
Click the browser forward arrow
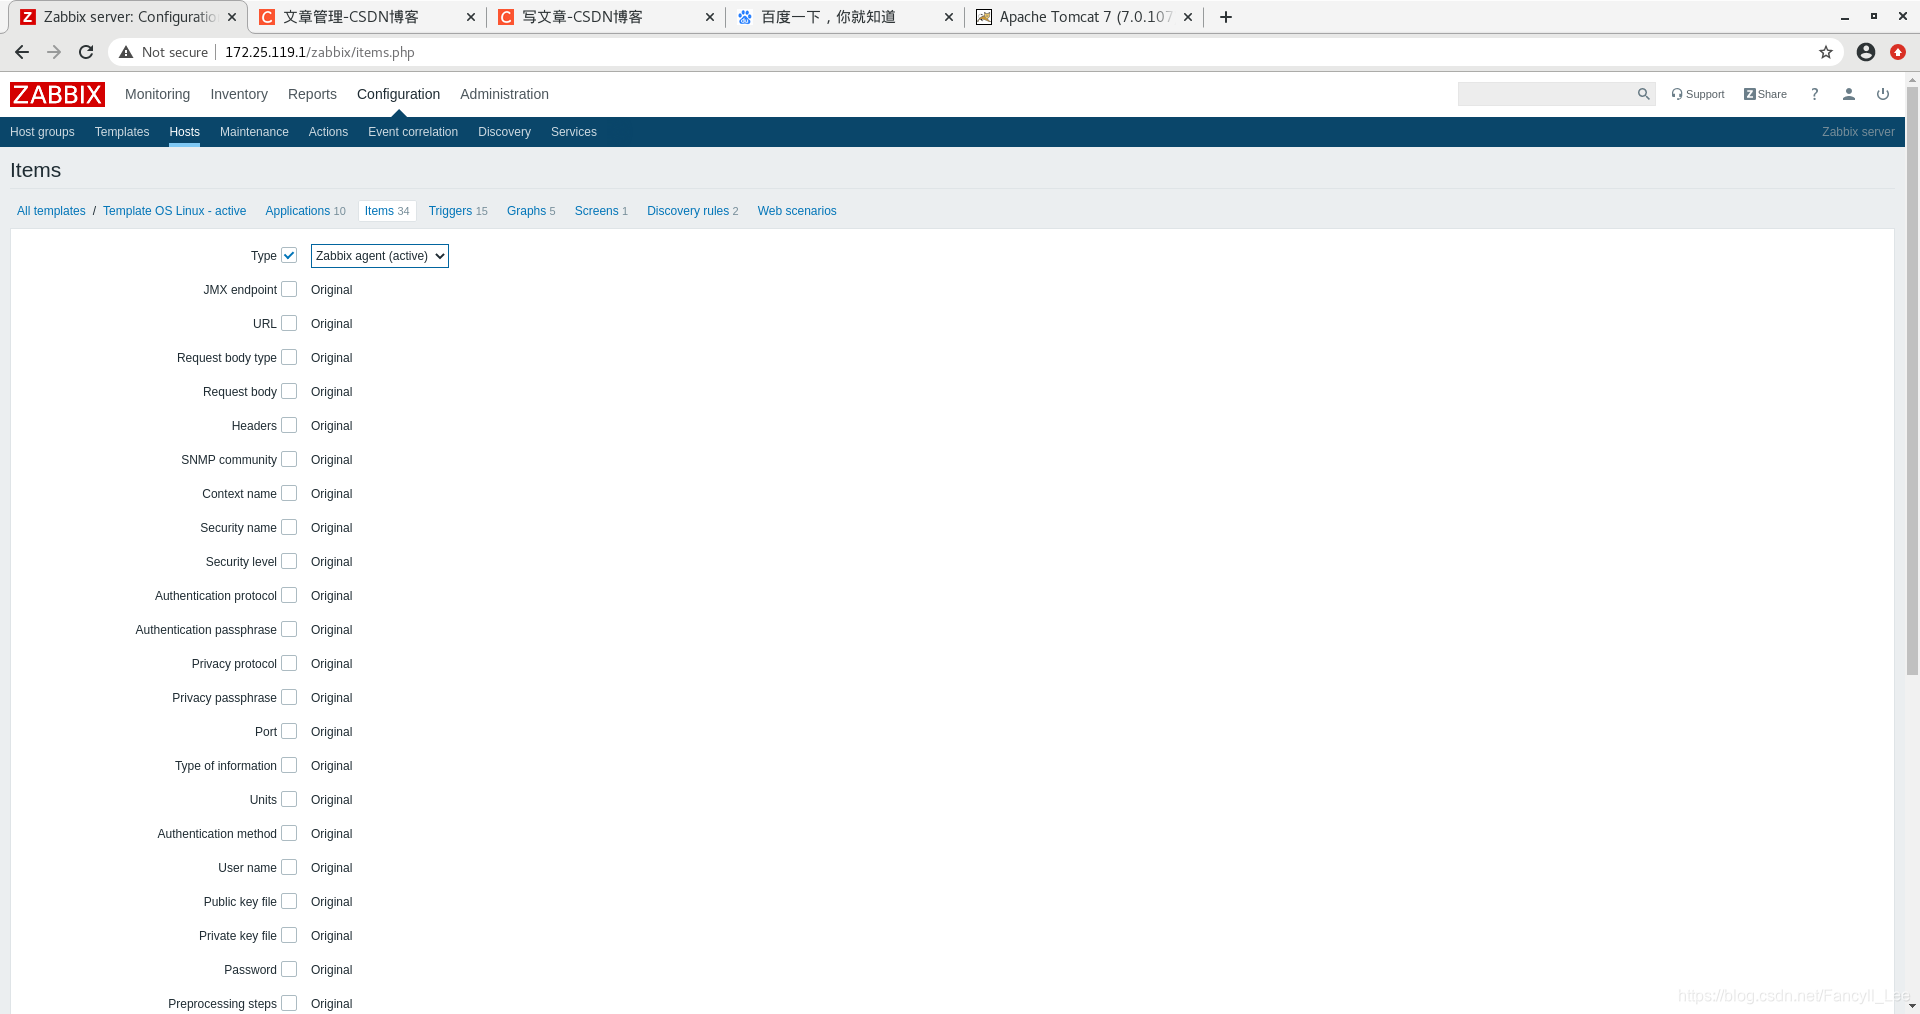(x=54, y=52)
